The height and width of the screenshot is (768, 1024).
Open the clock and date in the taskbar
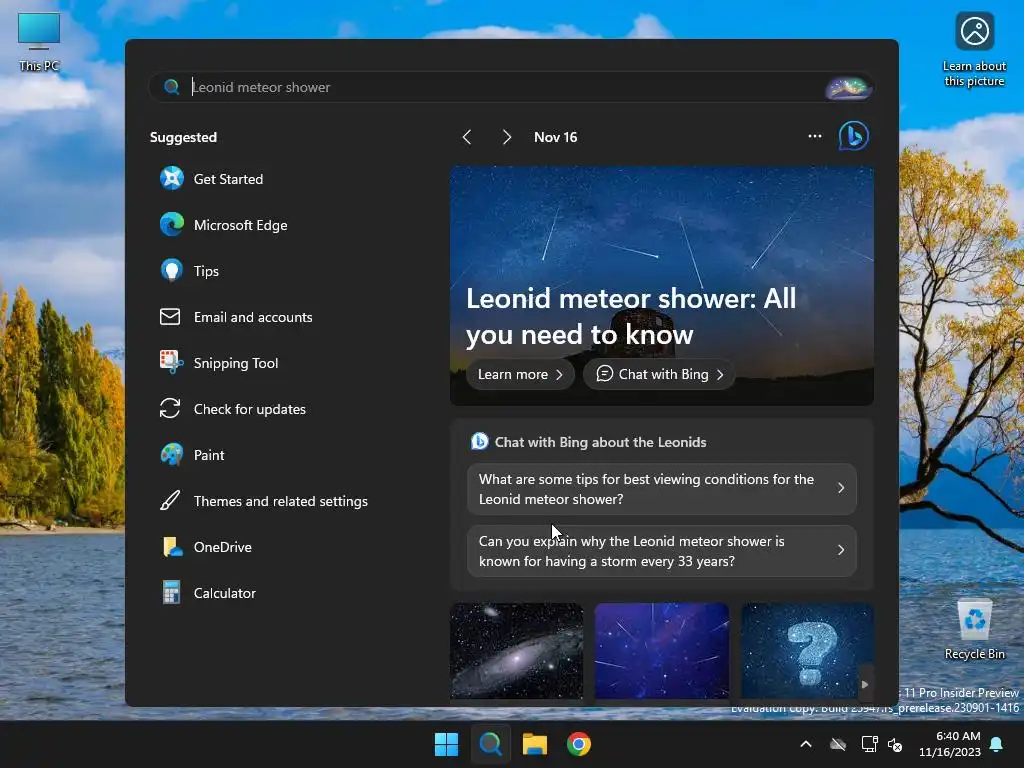pos(950,744)
